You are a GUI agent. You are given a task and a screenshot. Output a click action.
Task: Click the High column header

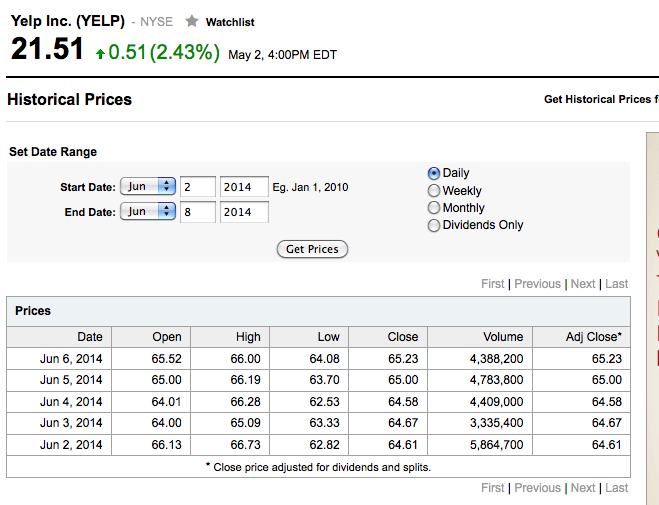click(x=230, y=337)
